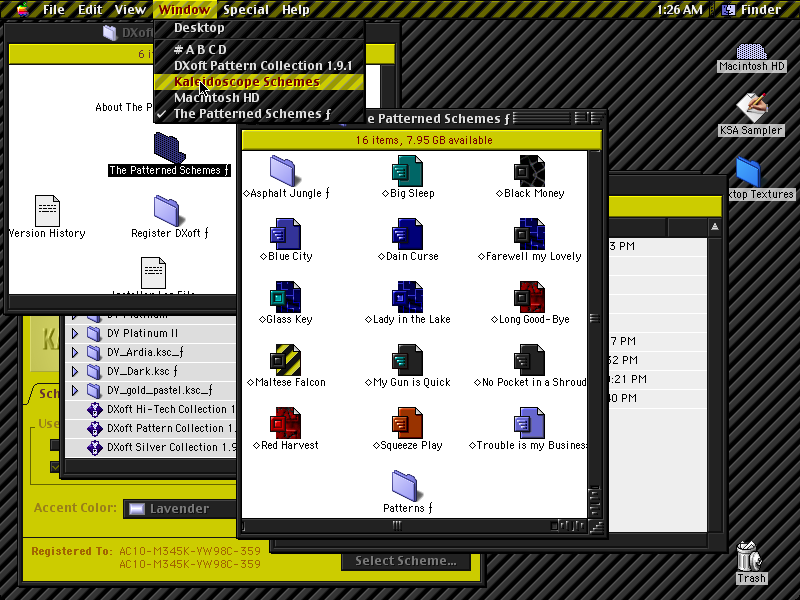Expand the DY_Ardia.ksc_ƒ folder triangle
The width and height of the screenshot is (800, 600).
coord(75,352)
